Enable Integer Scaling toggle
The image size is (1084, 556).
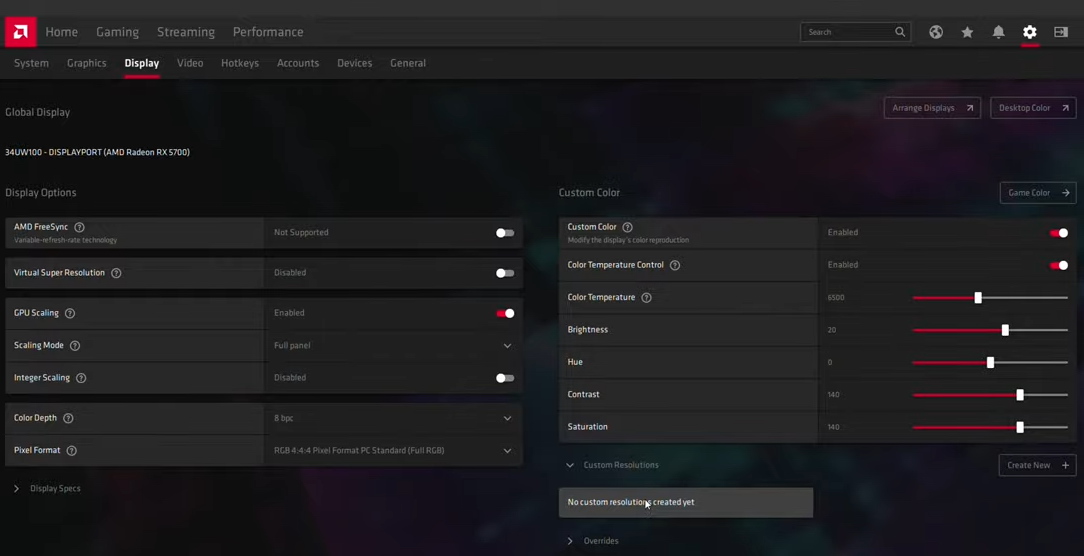pyautogui.click(x=505, y=378)
